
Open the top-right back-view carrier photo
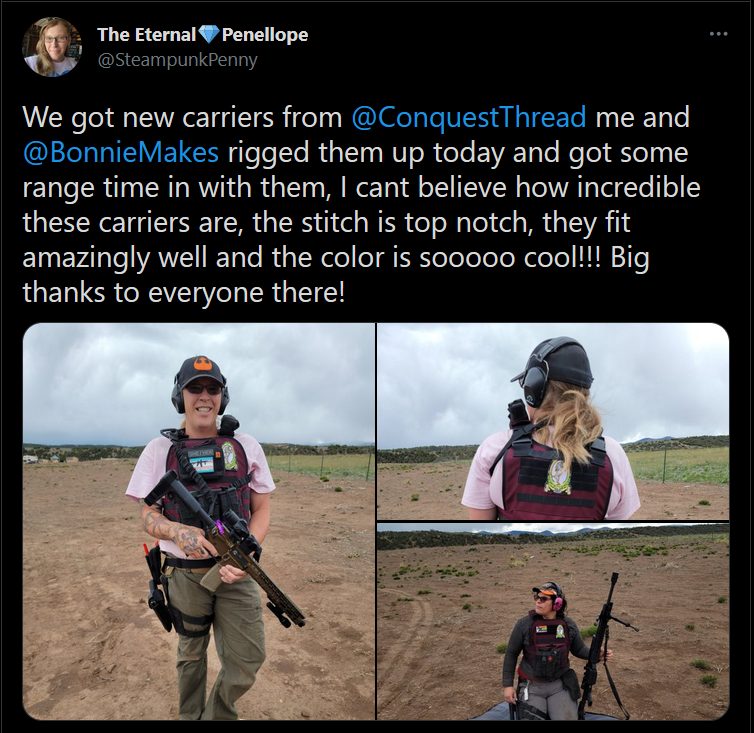(553, 421)
